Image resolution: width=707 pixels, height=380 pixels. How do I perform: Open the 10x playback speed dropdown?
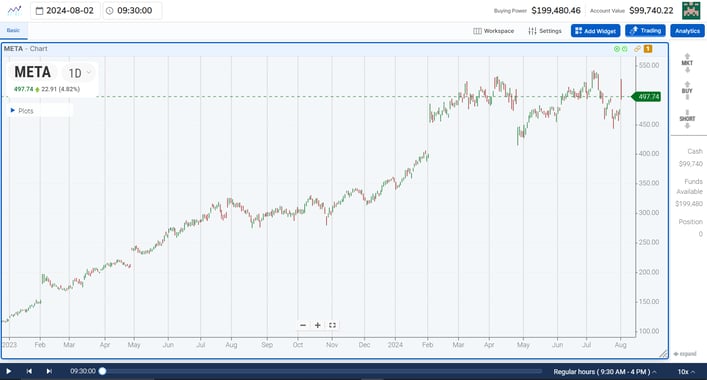click(686, 372)
